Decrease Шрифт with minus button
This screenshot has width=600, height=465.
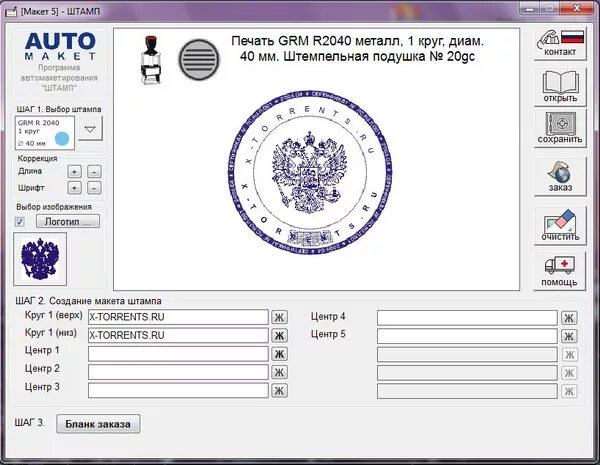pos(94,188)
